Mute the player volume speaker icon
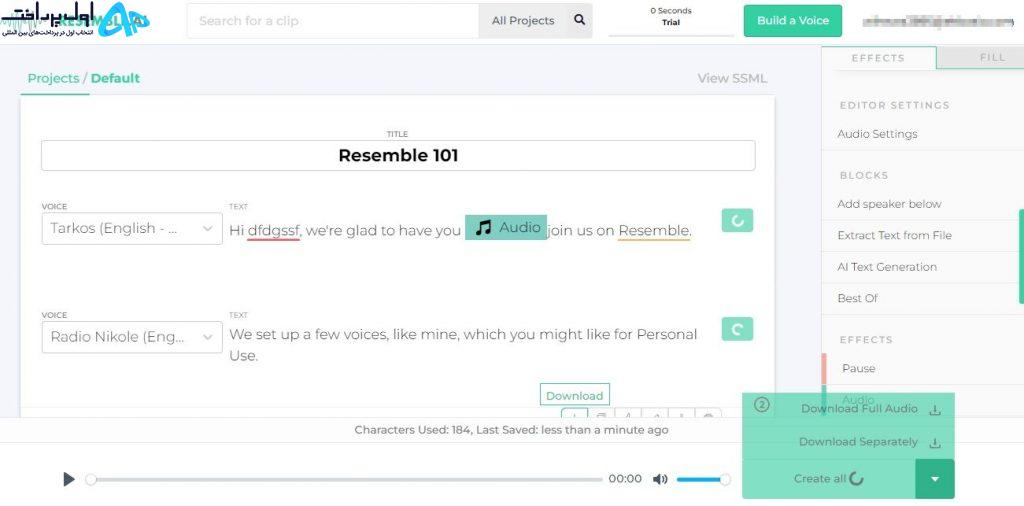The height and width of the screenshot is (506, 1024). click(660, 479)
